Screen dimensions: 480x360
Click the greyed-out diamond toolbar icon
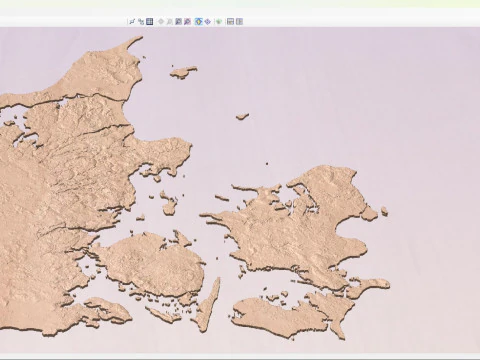161,22
